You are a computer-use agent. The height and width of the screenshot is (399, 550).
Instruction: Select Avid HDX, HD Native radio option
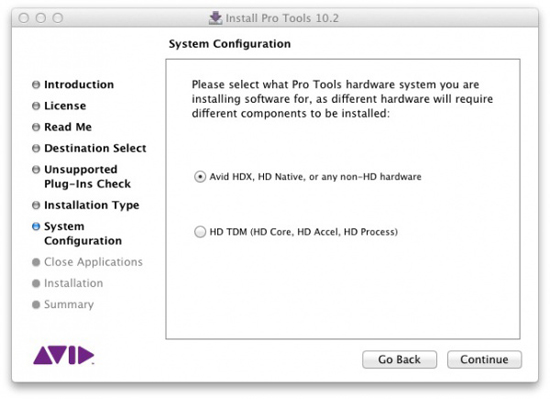200,177
